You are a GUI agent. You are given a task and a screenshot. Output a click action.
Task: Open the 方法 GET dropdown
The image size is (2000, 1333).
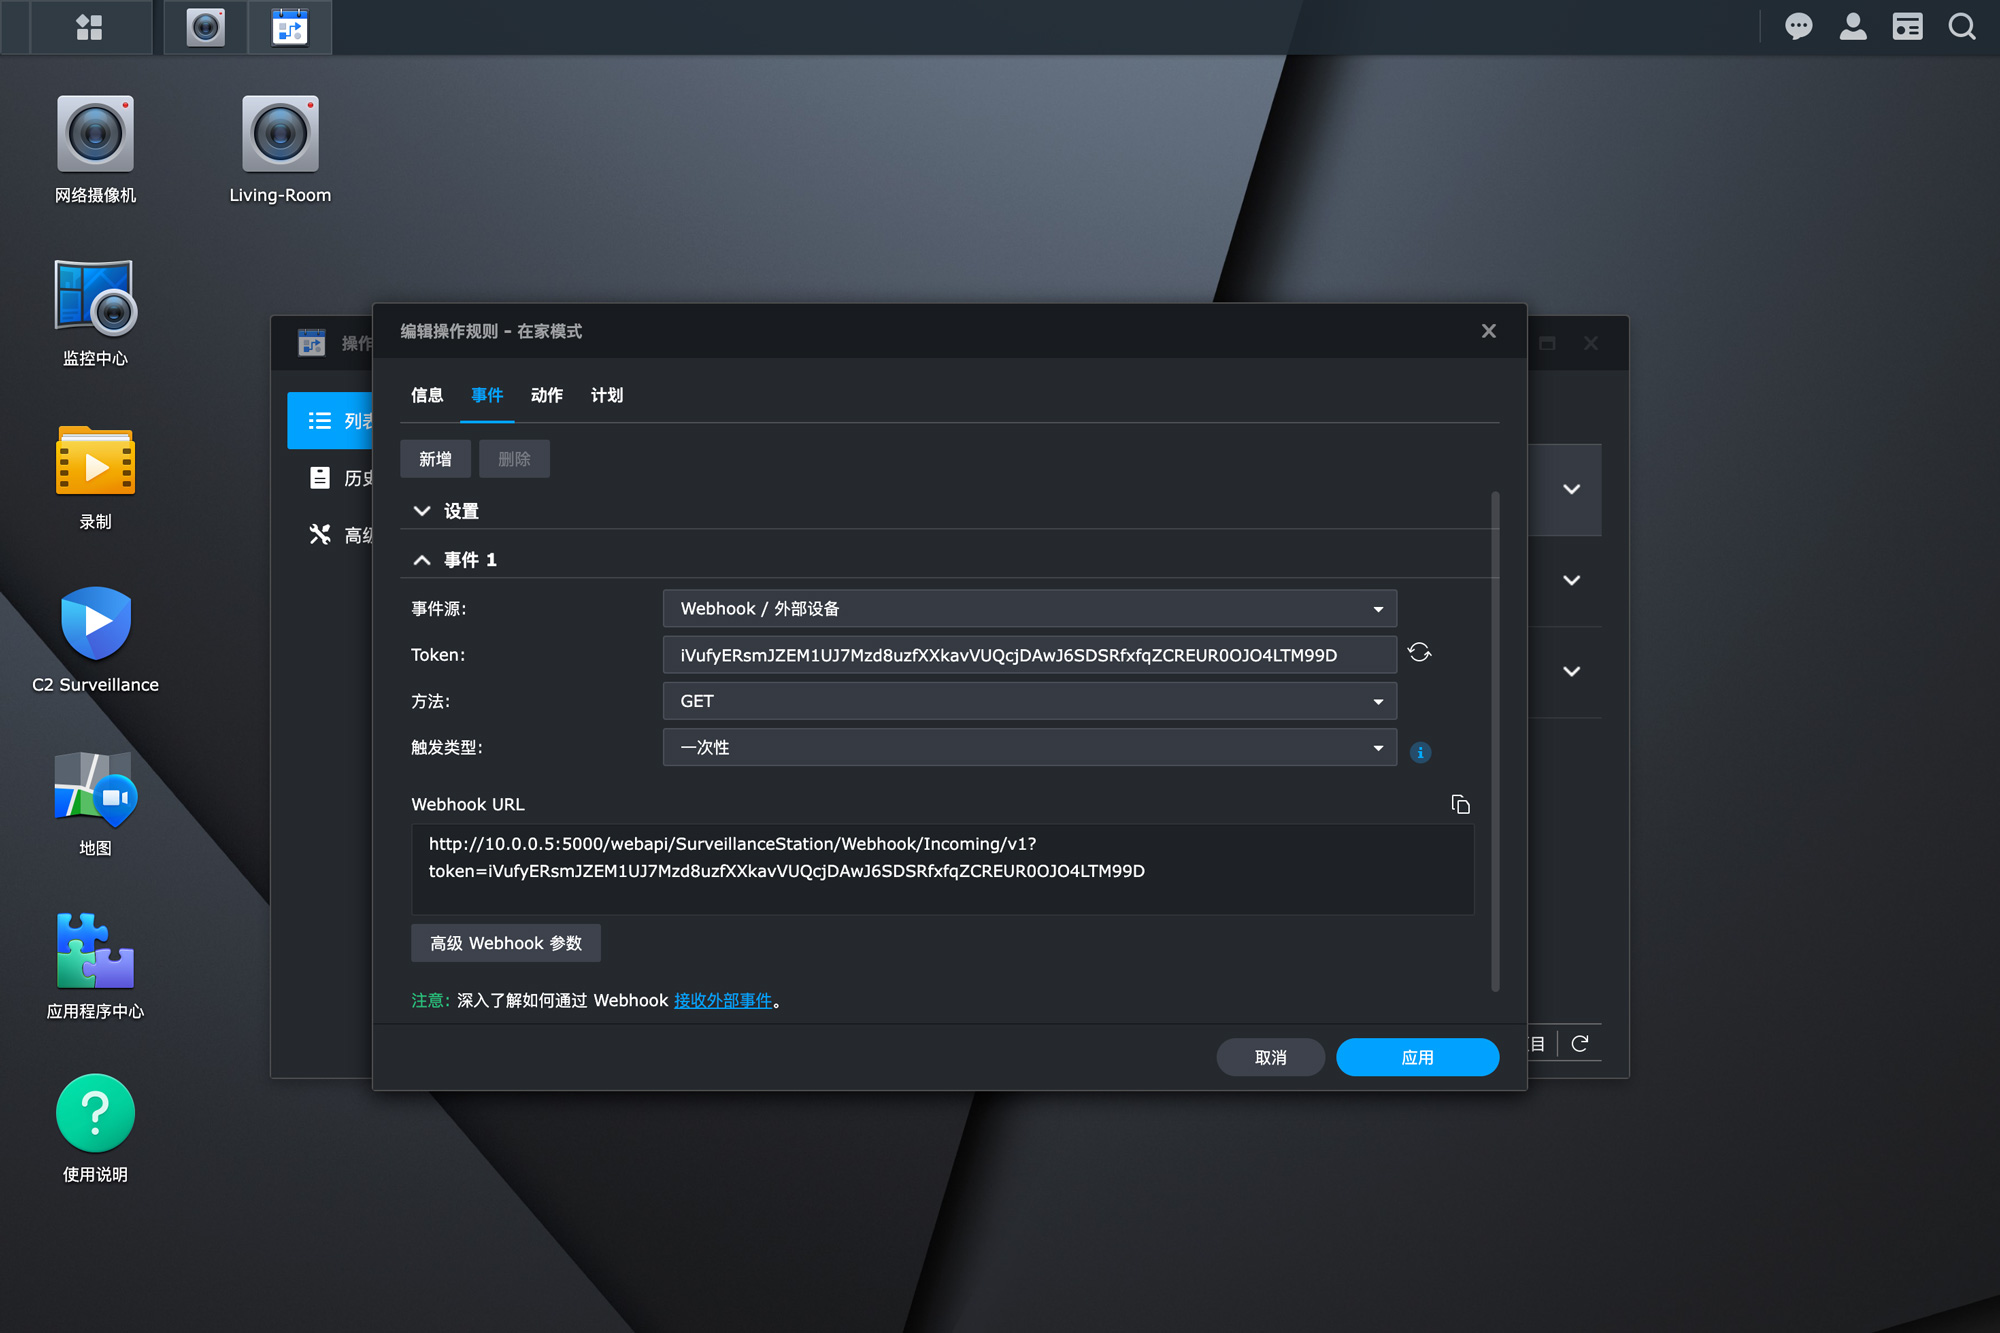(x=1029, y=701)
